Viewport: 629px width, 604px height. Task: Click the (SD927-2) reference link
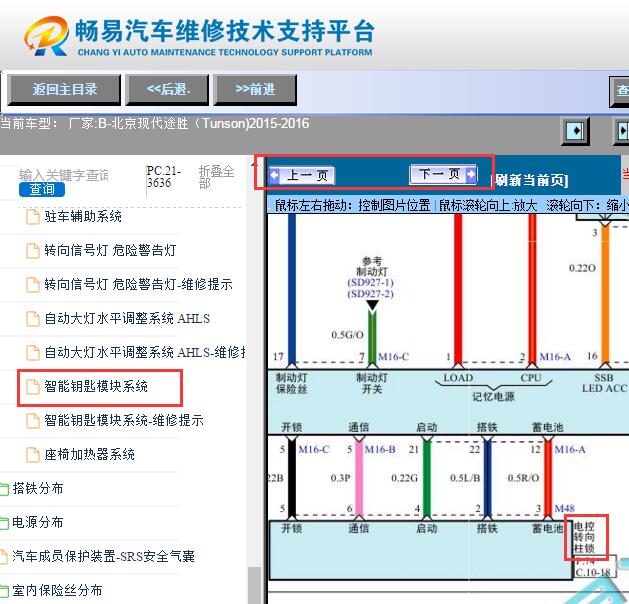(370, 294)
